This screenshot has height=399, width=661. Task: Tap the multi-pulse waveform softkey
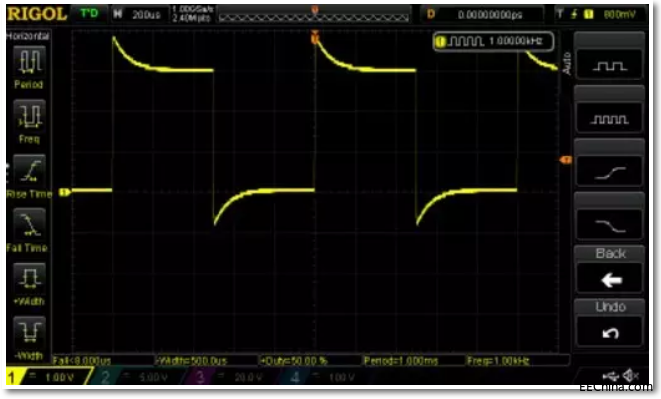pos(609,118)
